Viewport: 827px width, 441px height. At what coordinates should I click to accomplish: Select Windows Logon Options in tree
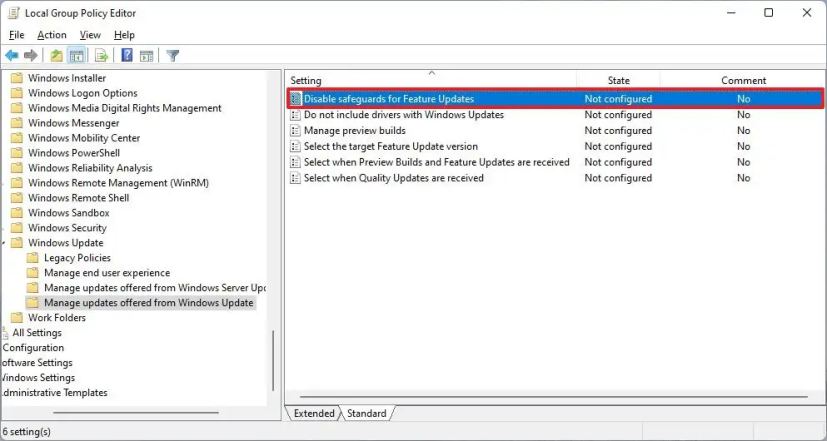(82, 93)
